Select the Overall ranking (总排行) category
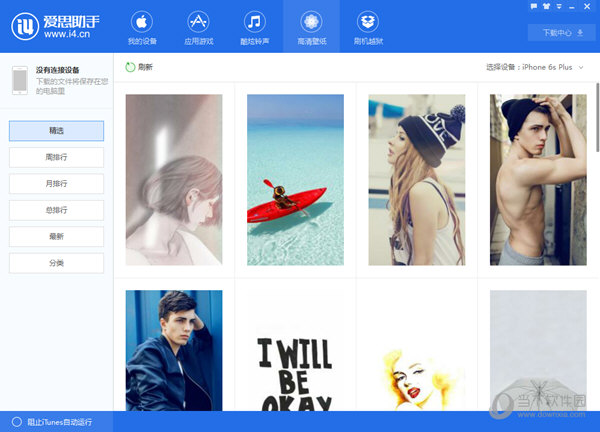This screenshot has height=432, width=600. pos(56,210)
